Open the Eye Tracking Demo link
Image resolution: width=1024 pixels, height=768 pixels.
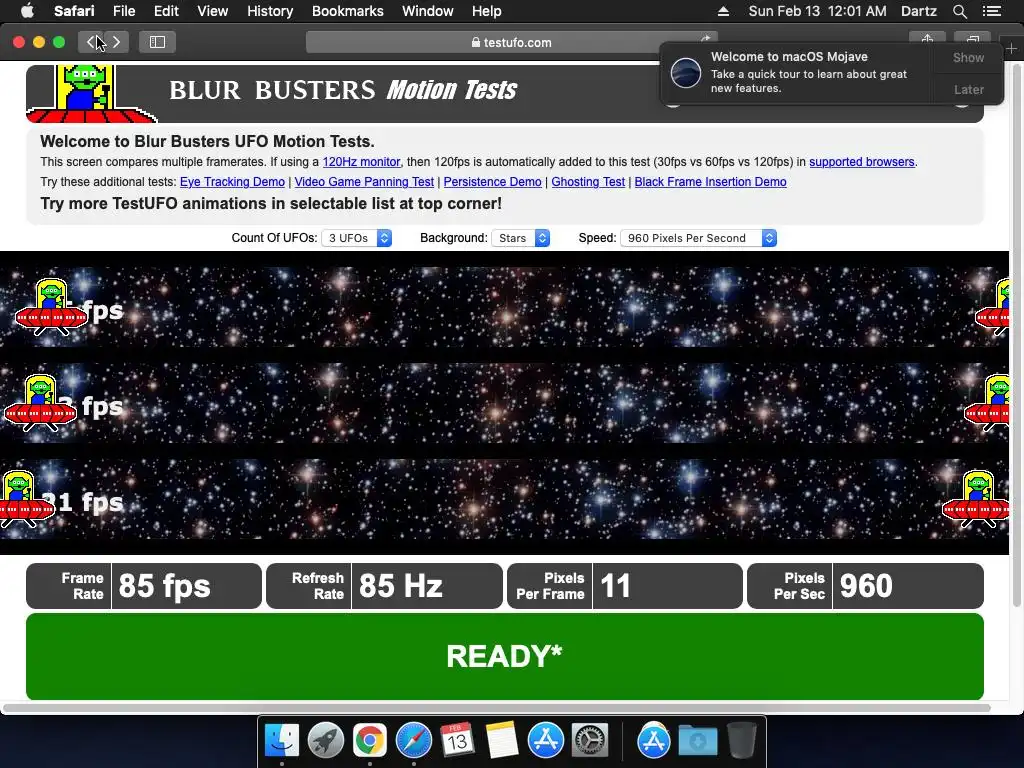tap(232, 182)
